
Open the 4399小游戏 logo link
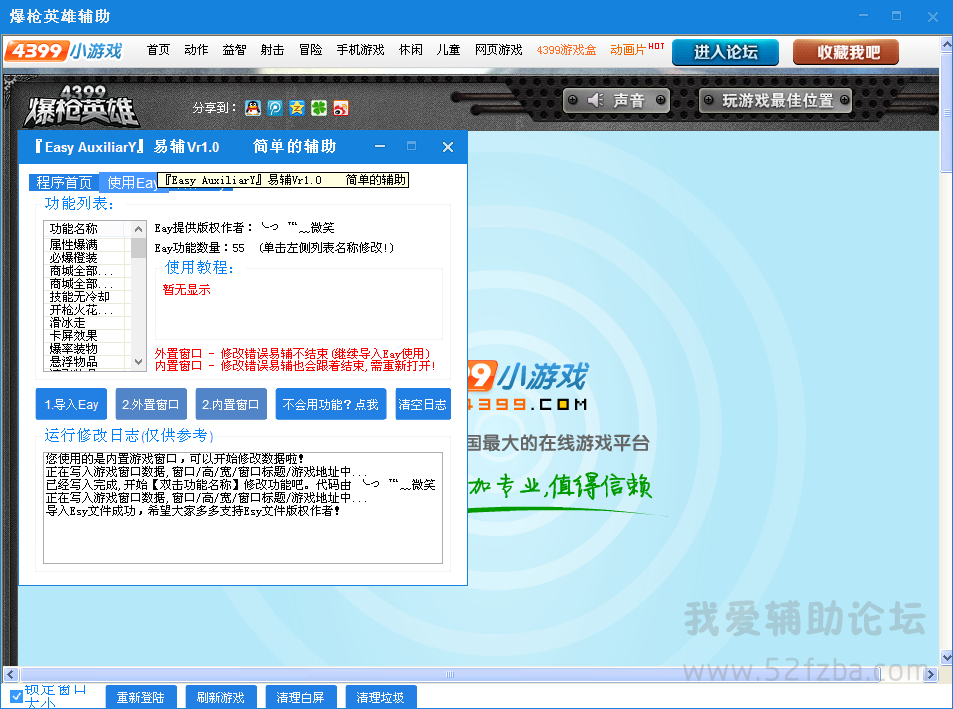tap(64, 51)
